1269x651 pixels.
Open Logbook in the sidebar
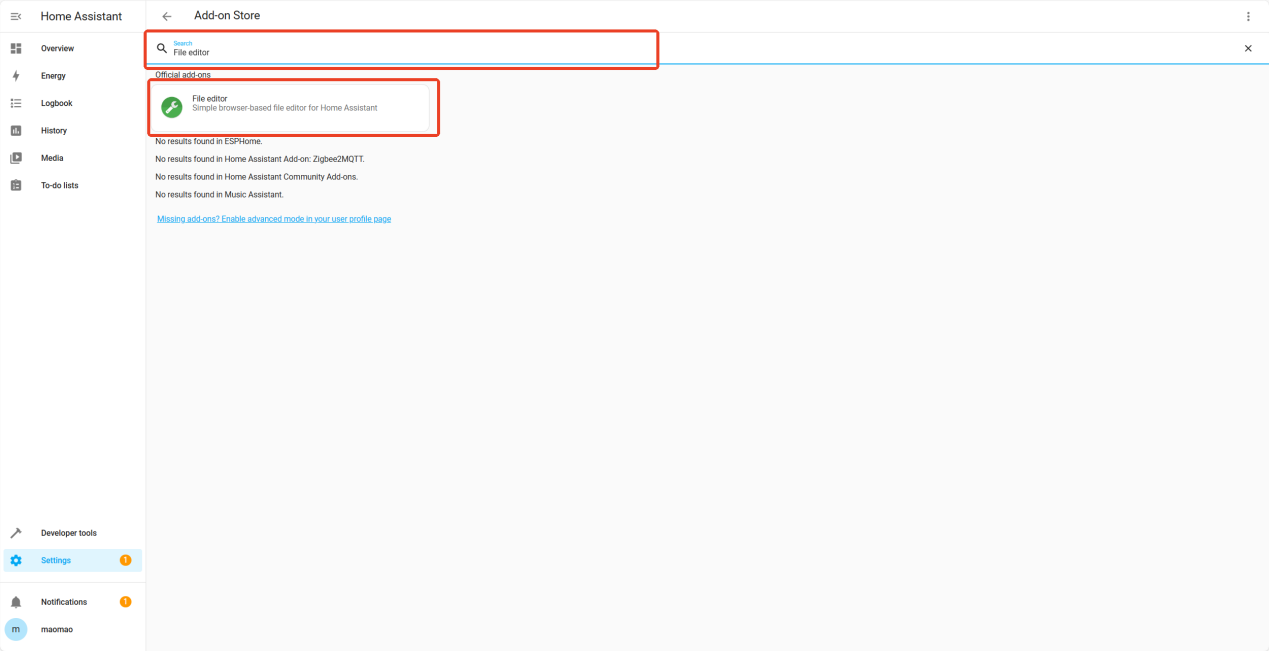[73, 103]
